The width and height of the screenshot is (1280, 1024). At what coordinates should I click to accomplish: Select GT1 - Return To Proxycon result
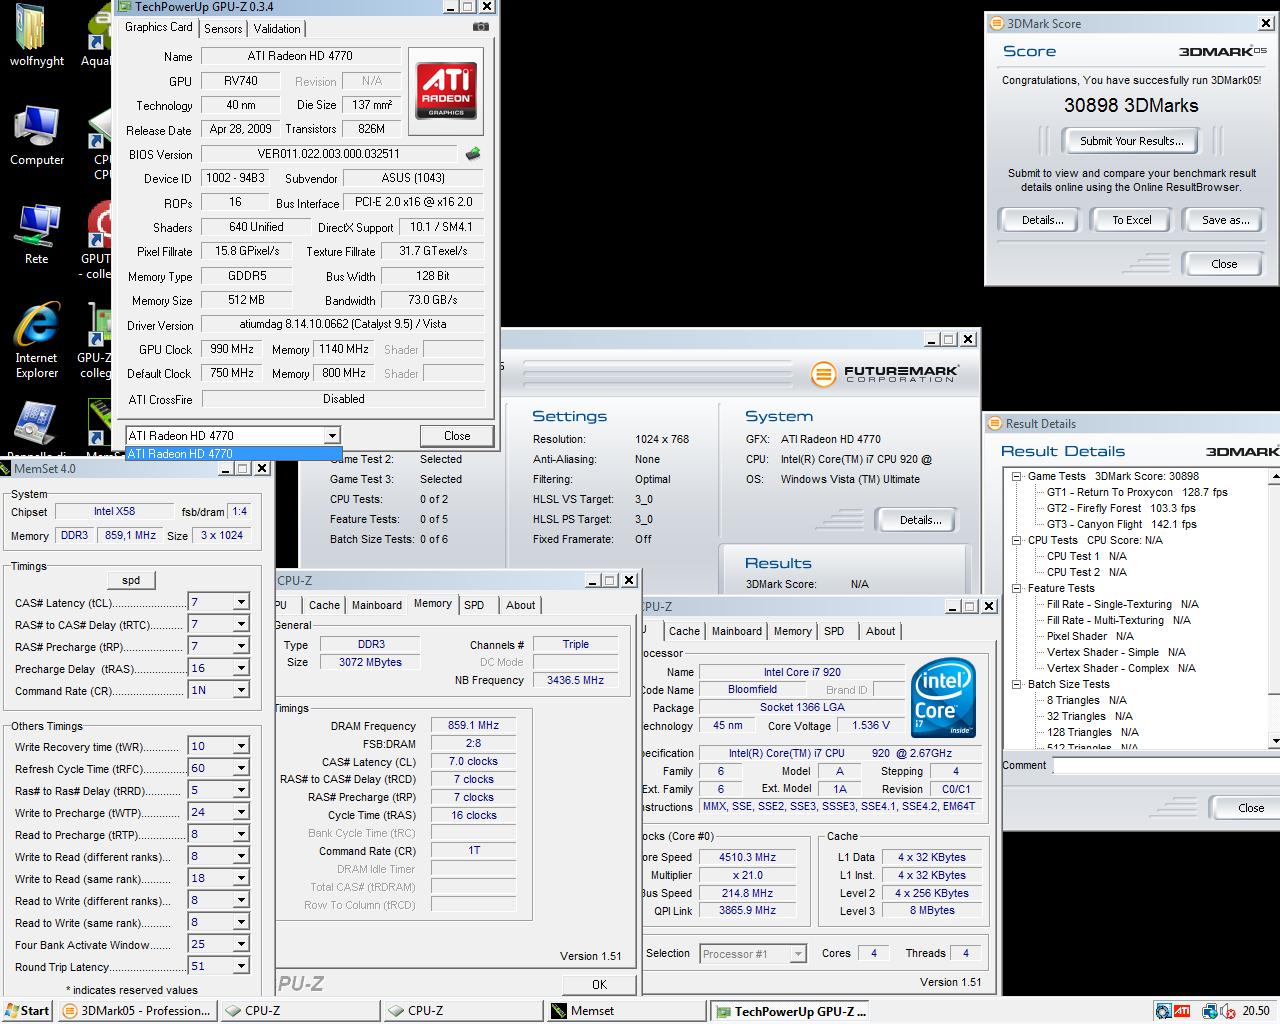(x=1137, y=492)
